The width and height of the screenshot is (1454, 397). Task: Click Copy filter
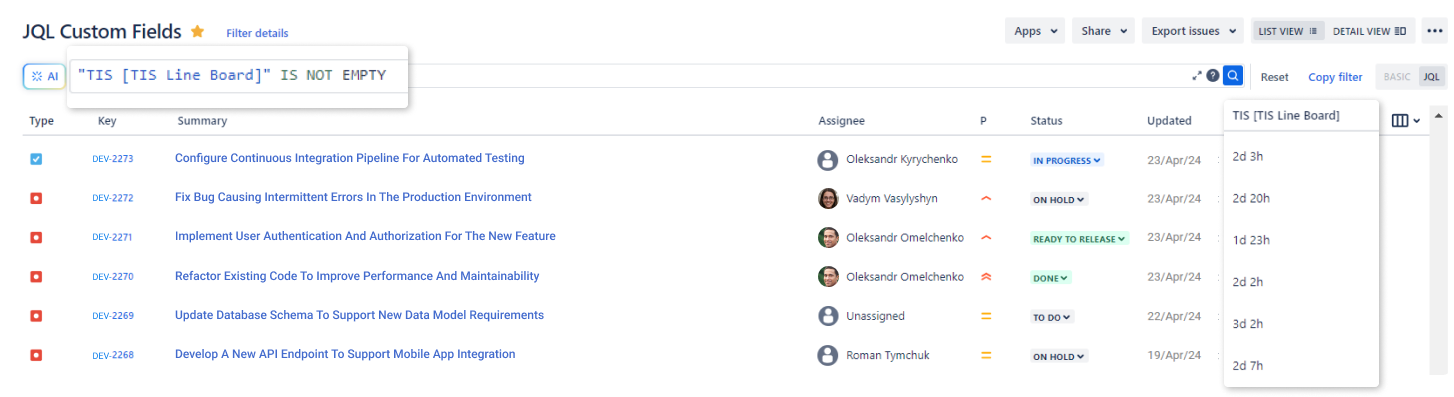tap(1335, 77)
